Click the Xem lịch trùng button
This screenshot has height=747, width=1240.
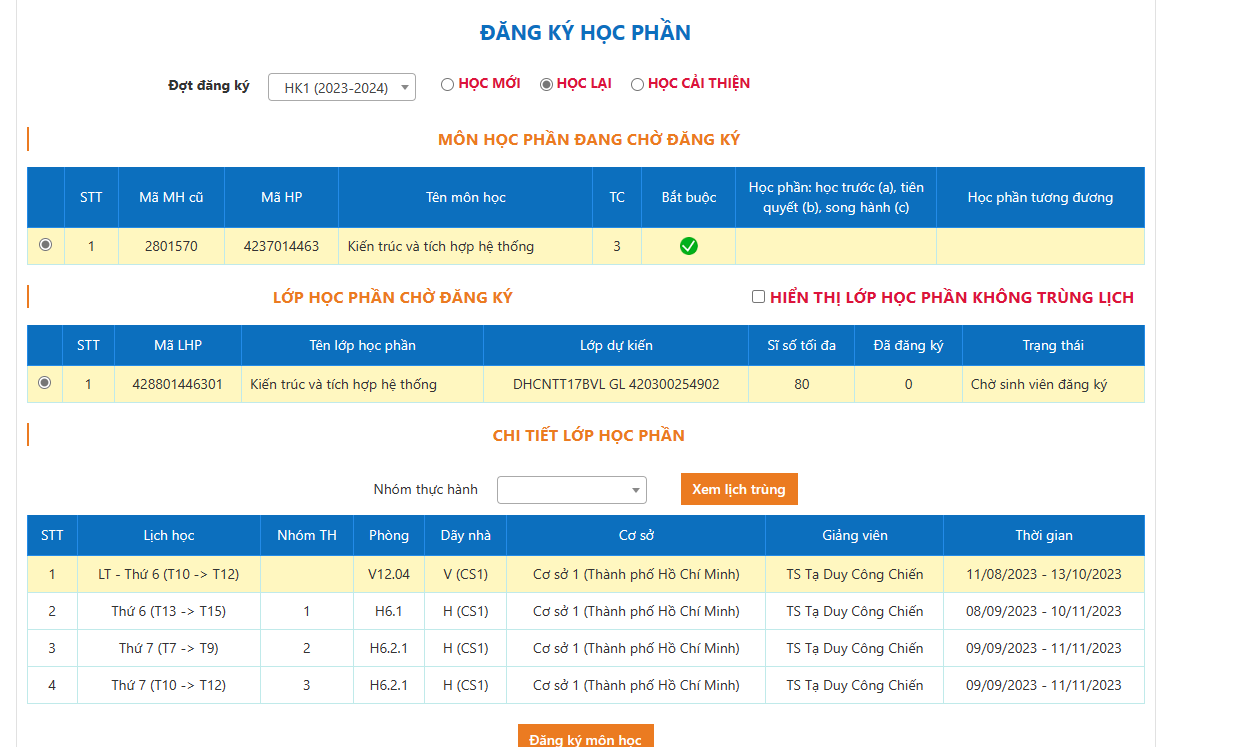click(739, 489)
